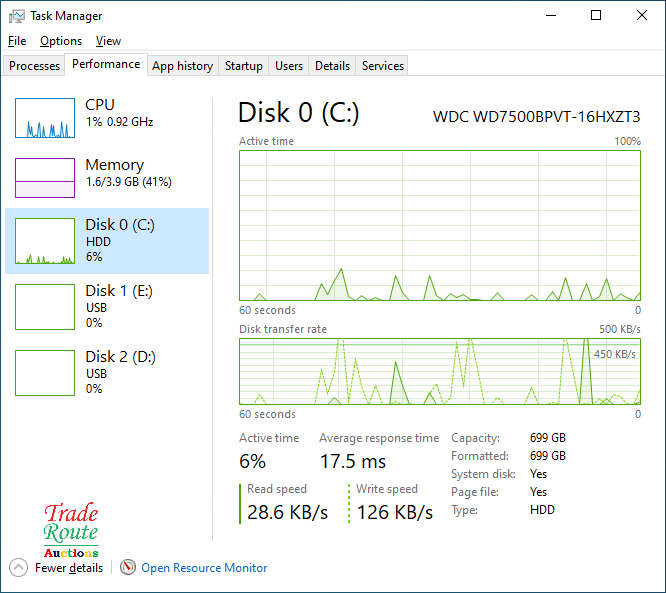Select the Disk 1 (E:) USB entry
666x593 pixels.
107,307
